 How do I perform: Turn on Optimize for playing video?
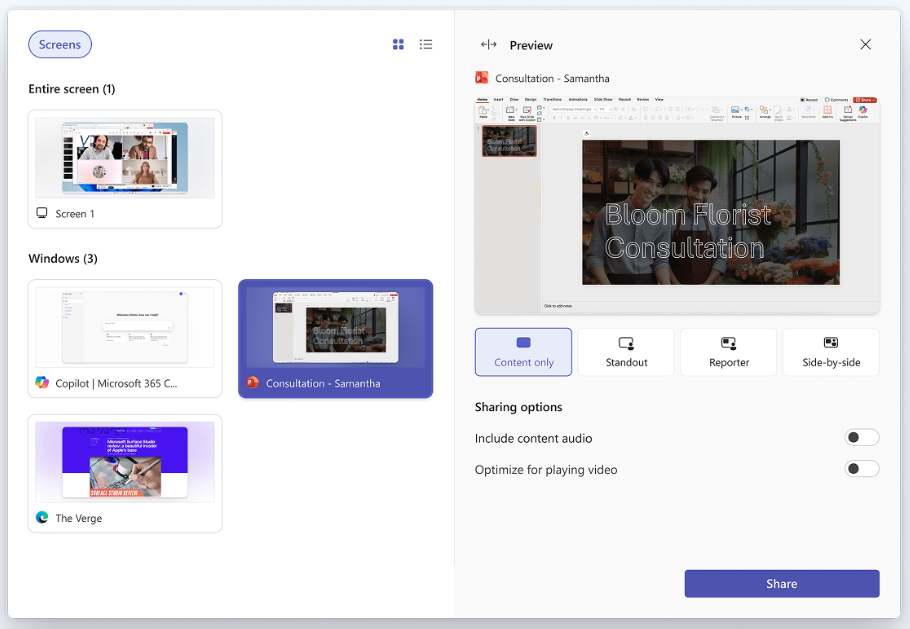pyautogui.click(x=861, y=469)
